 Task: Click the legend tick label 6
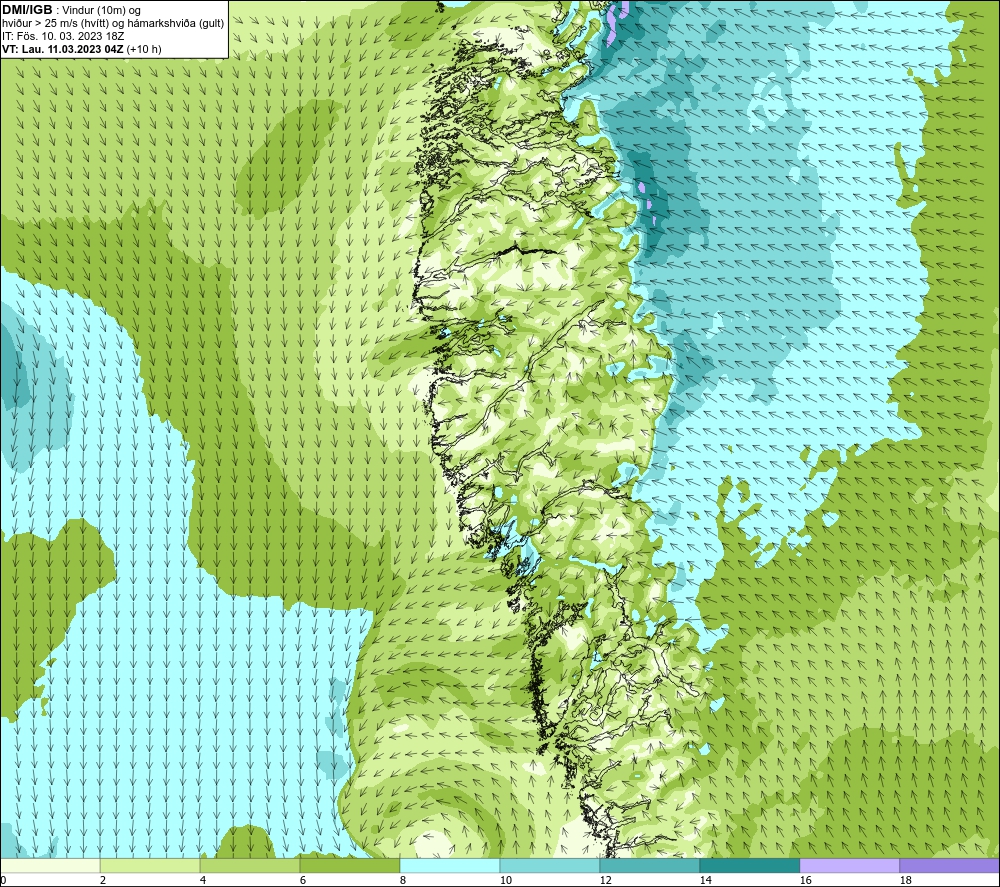click(x=303, y=881)
